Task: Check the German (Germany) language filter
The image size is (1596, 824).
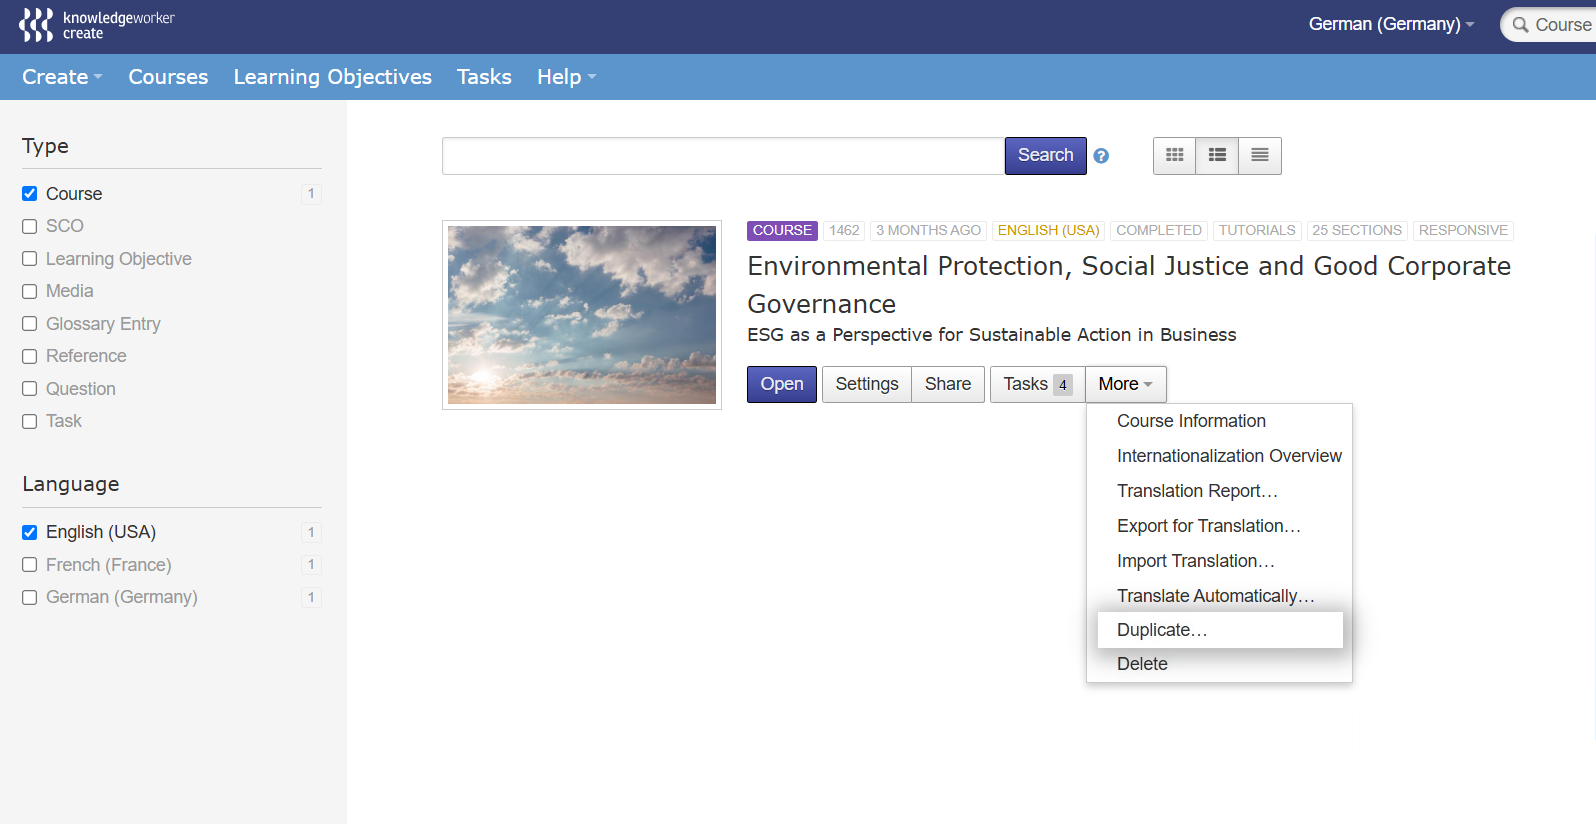Action: [30, 597]
